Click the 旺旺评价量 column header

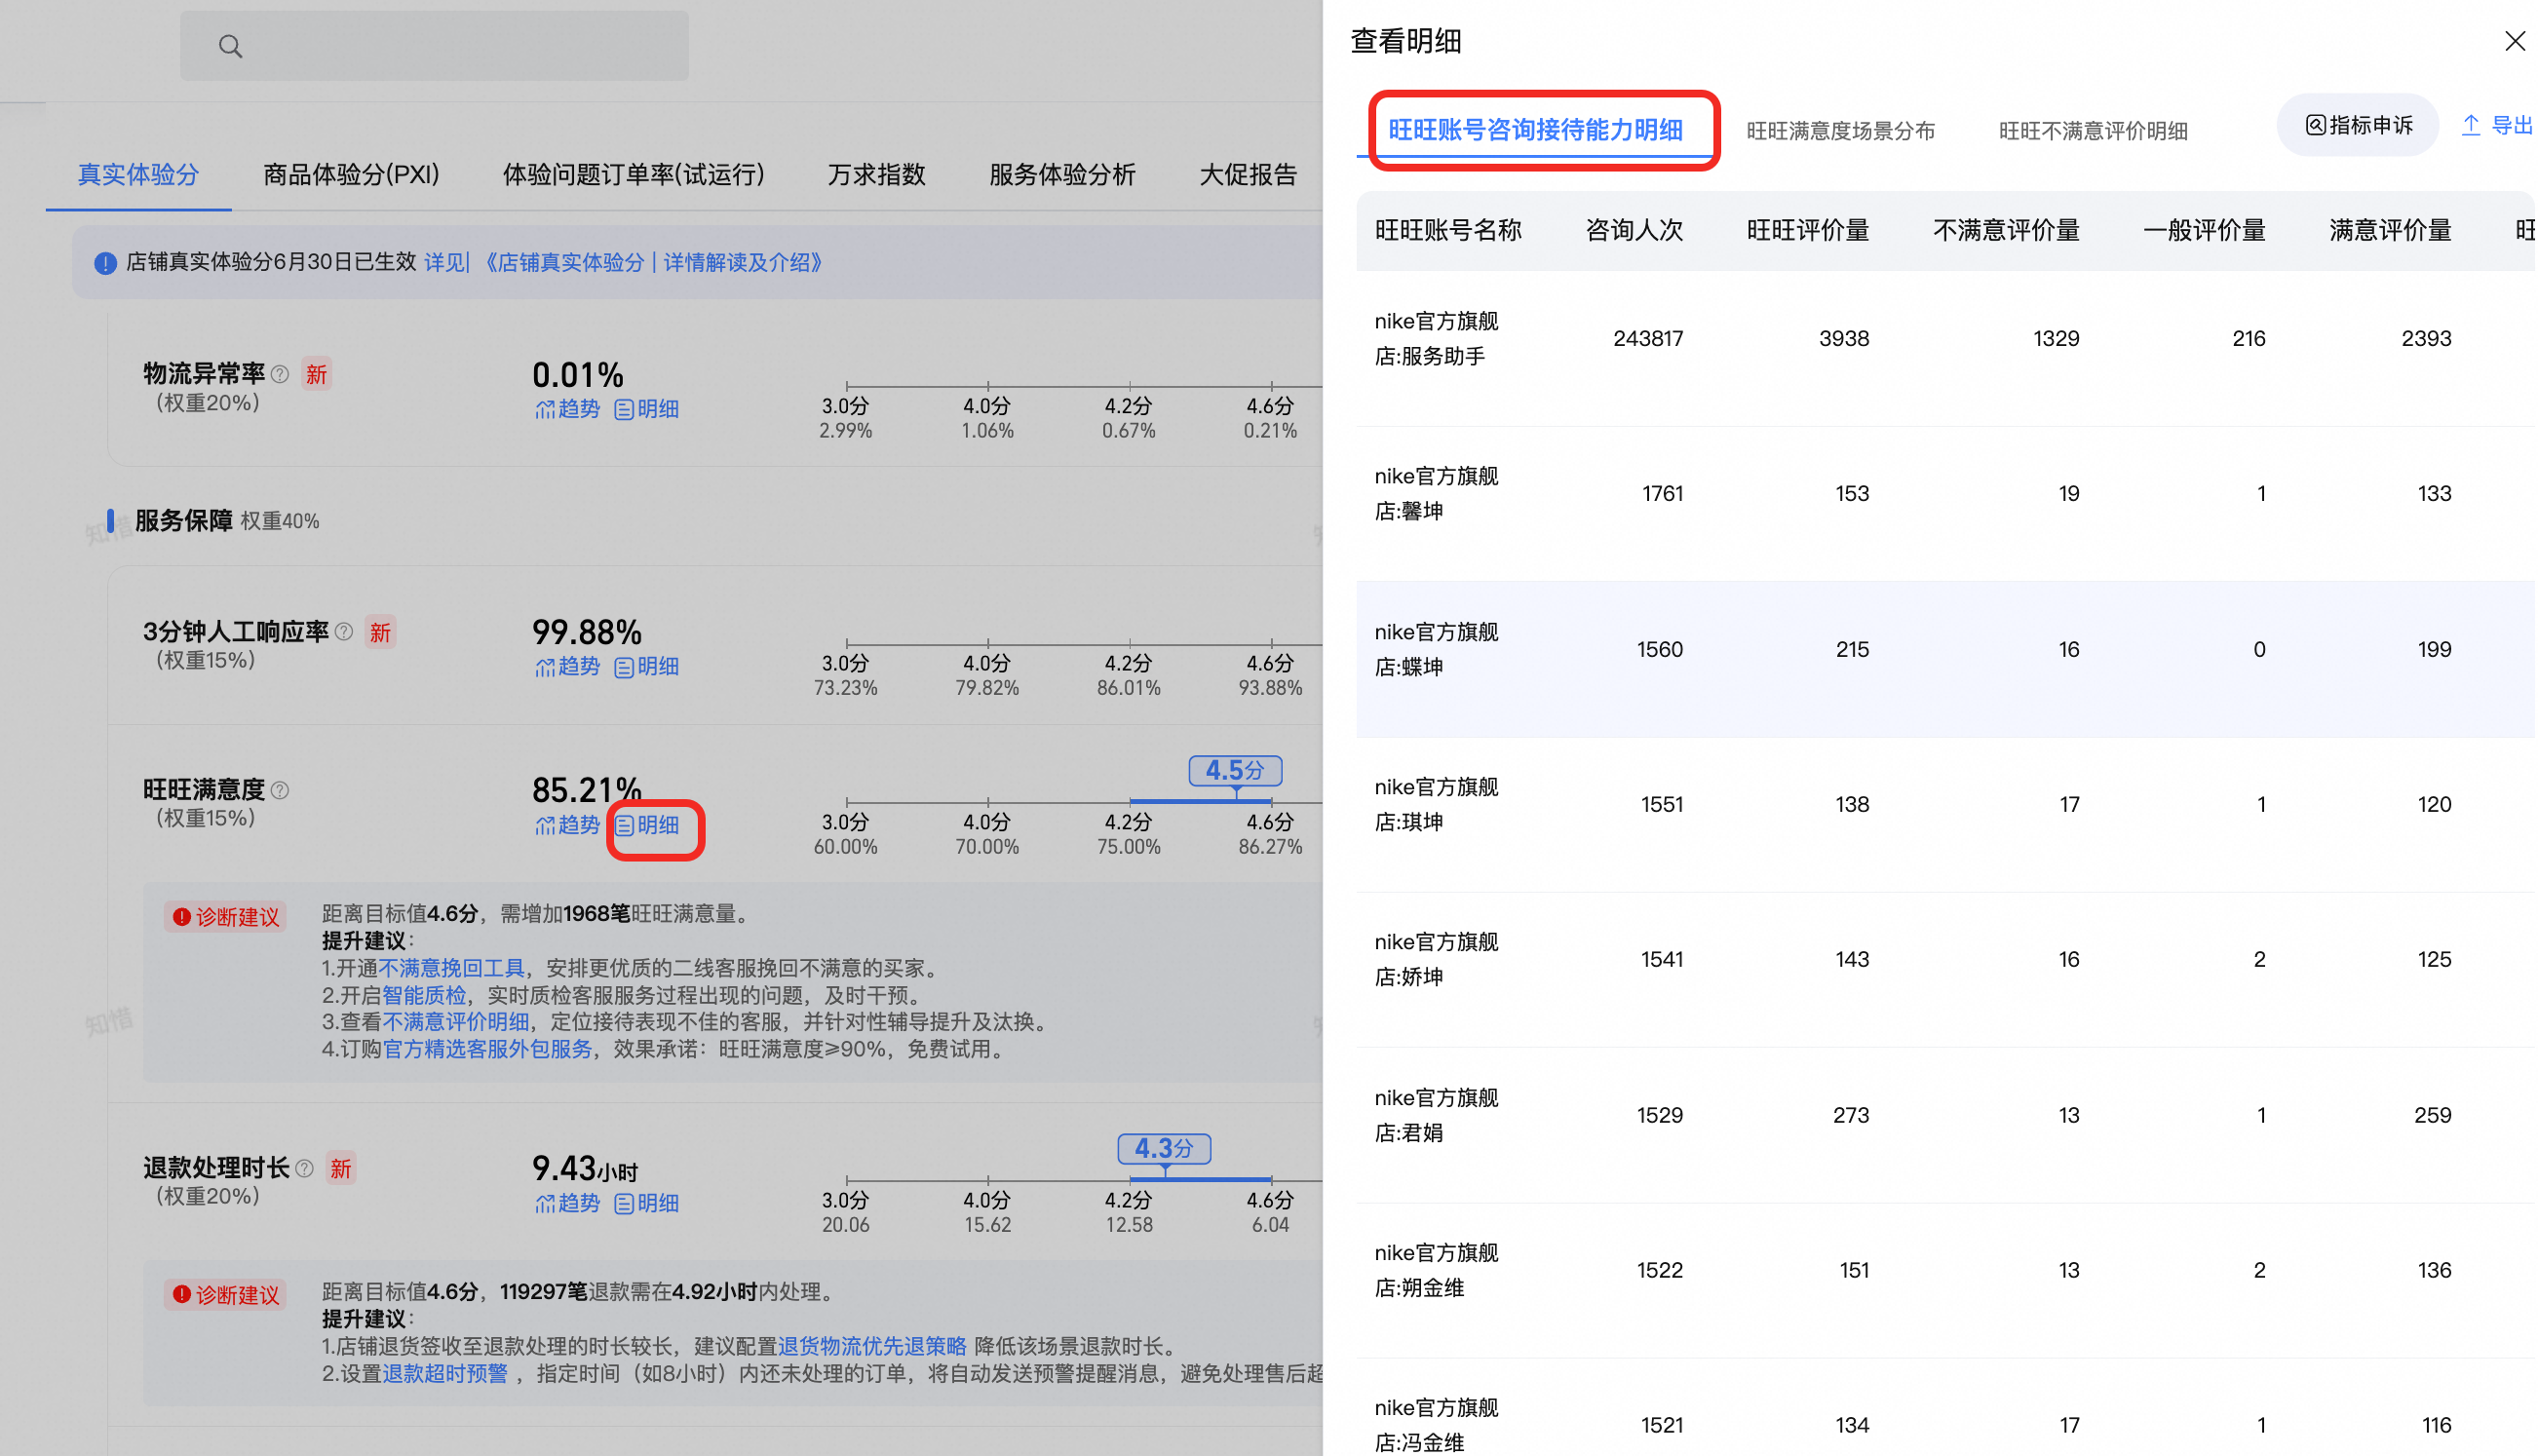[1808, 231]
